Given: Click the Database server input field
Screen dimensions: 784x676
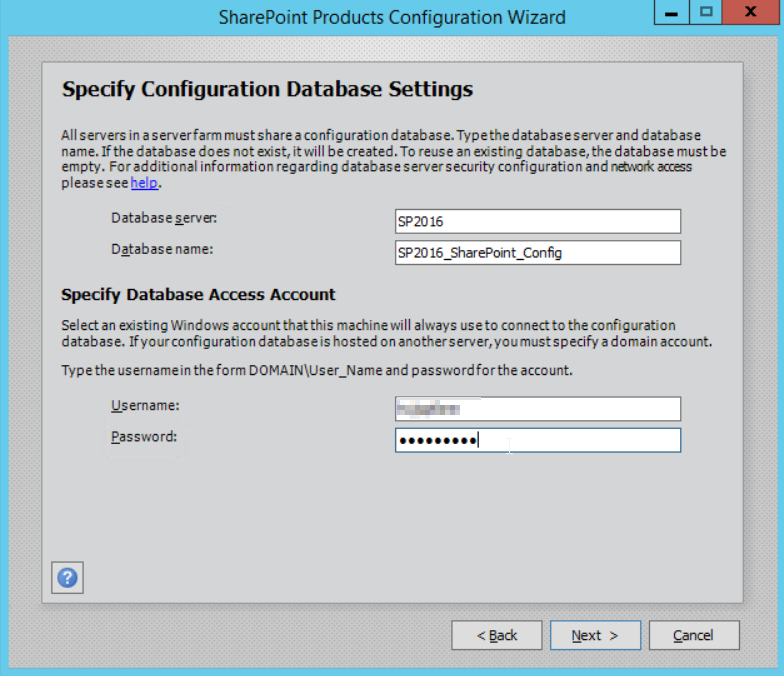Looking at the screenshot, I should pyautogui.click(x=538, y=222).
